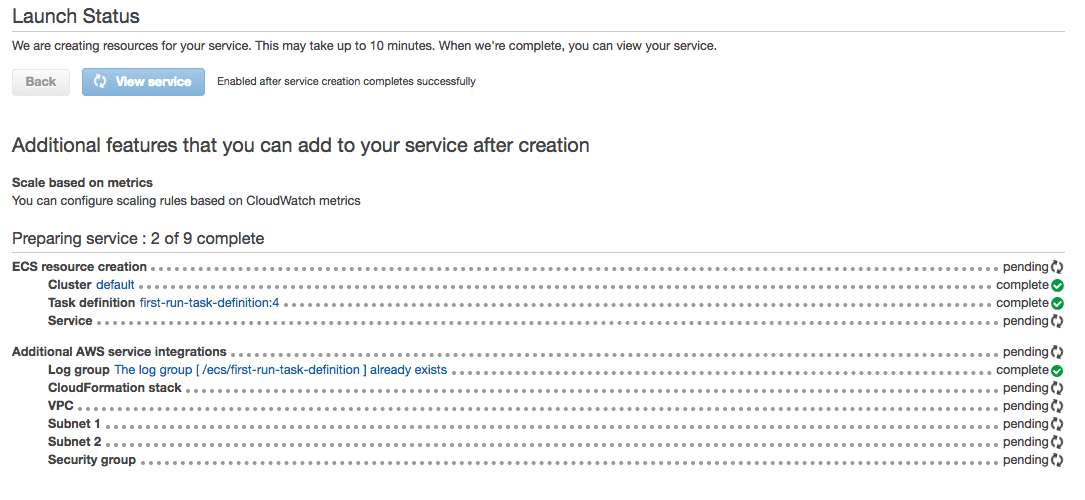Click the Additional AWS service integrations spinner
The image size is (1085, 500).
click(x=1057, y=352)
